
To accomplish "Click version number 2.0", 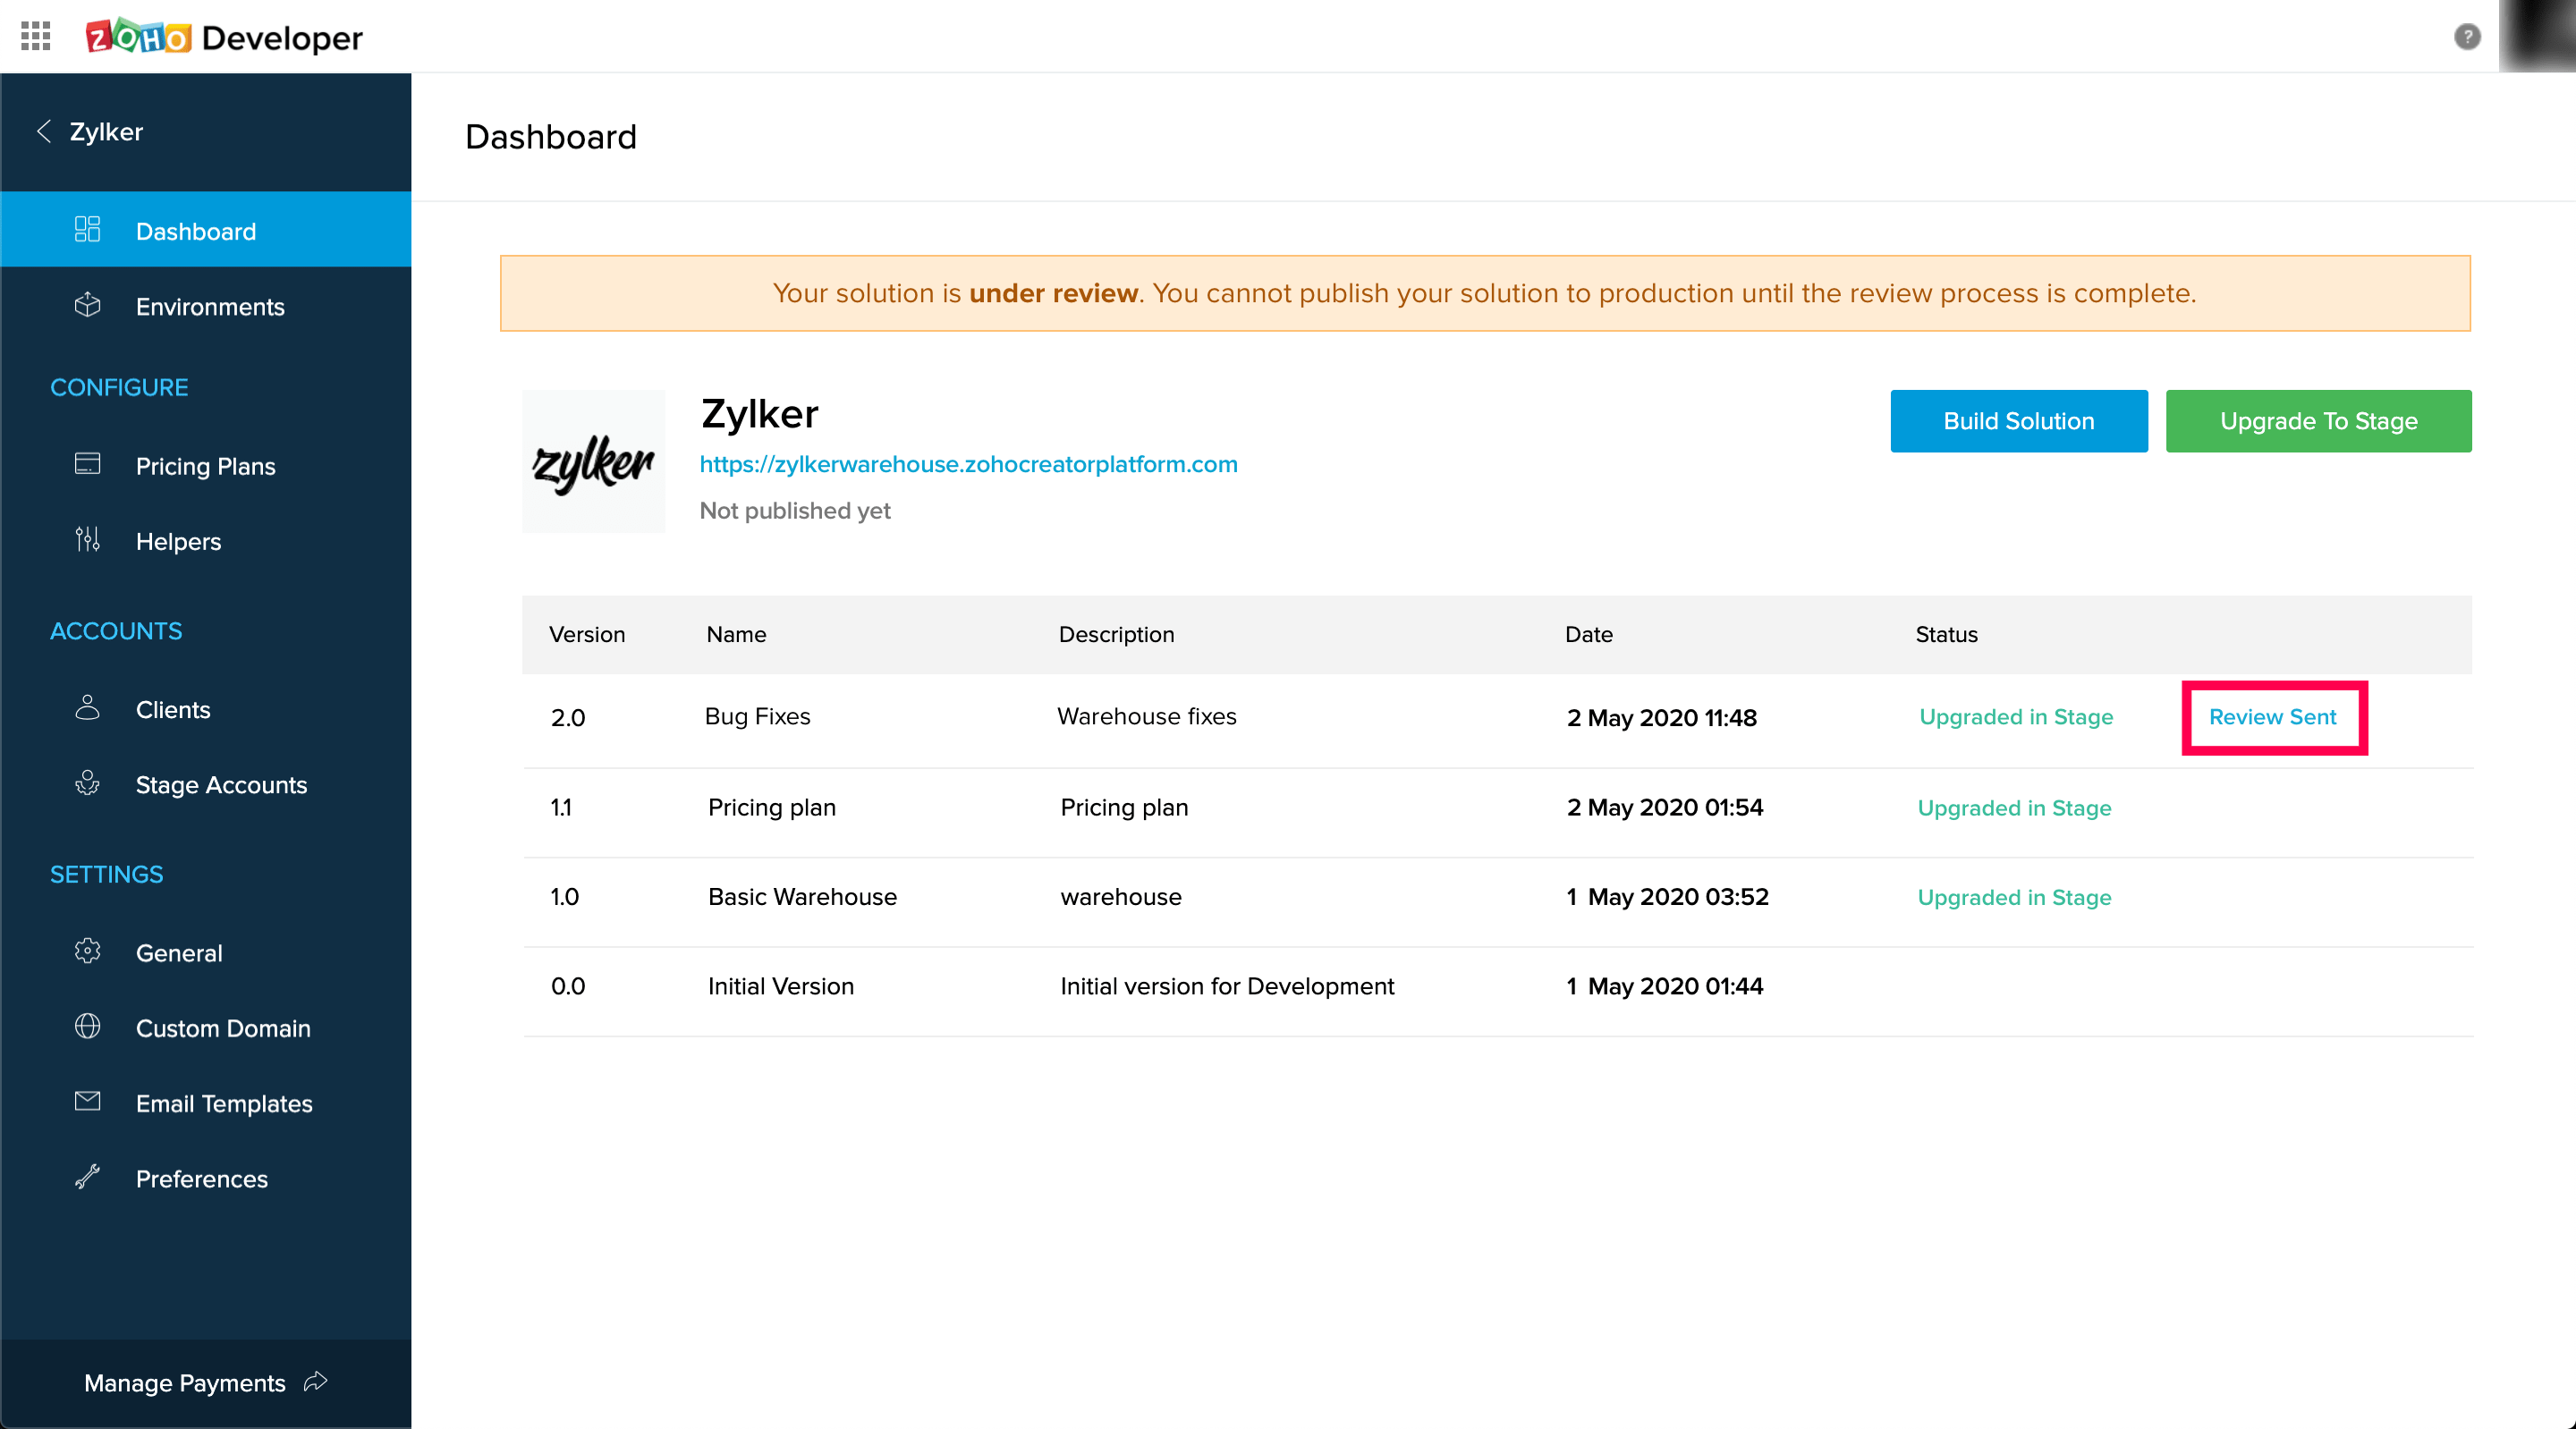I will (x=568, y=717).
